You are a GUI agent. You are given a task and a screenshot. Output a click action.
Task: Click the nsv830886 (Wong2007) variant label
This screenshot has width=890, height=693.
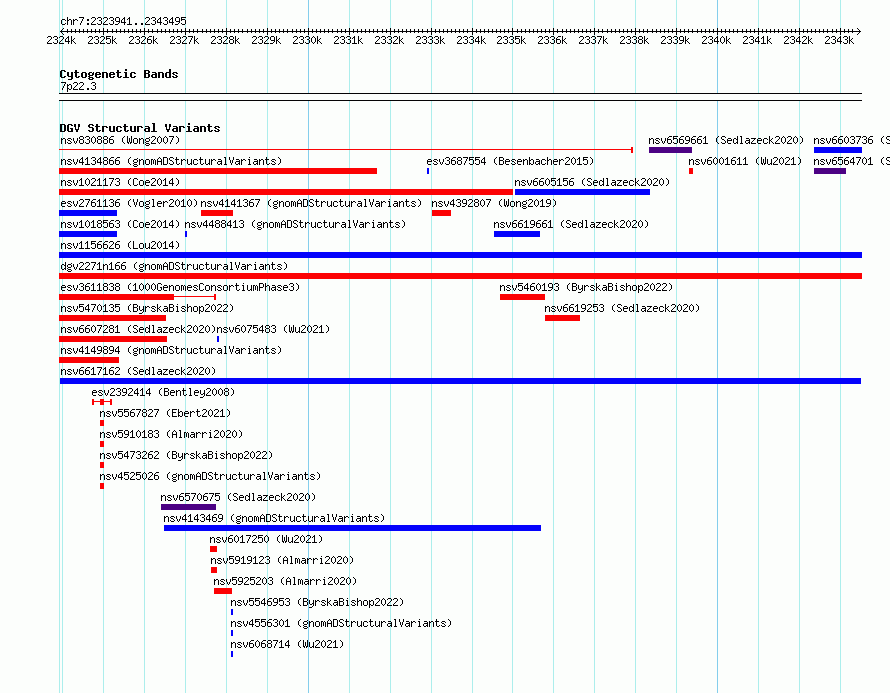click(120, 140)
